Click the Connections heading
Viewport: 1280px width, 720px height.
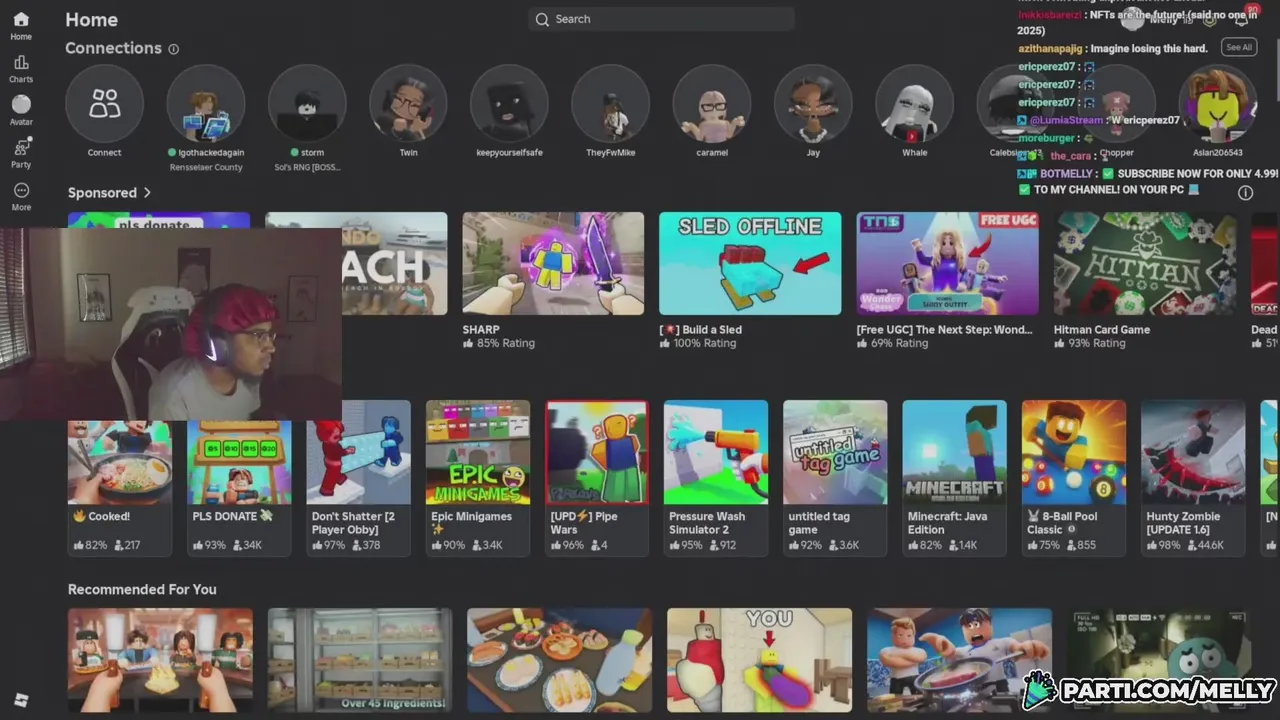[113, 48]
